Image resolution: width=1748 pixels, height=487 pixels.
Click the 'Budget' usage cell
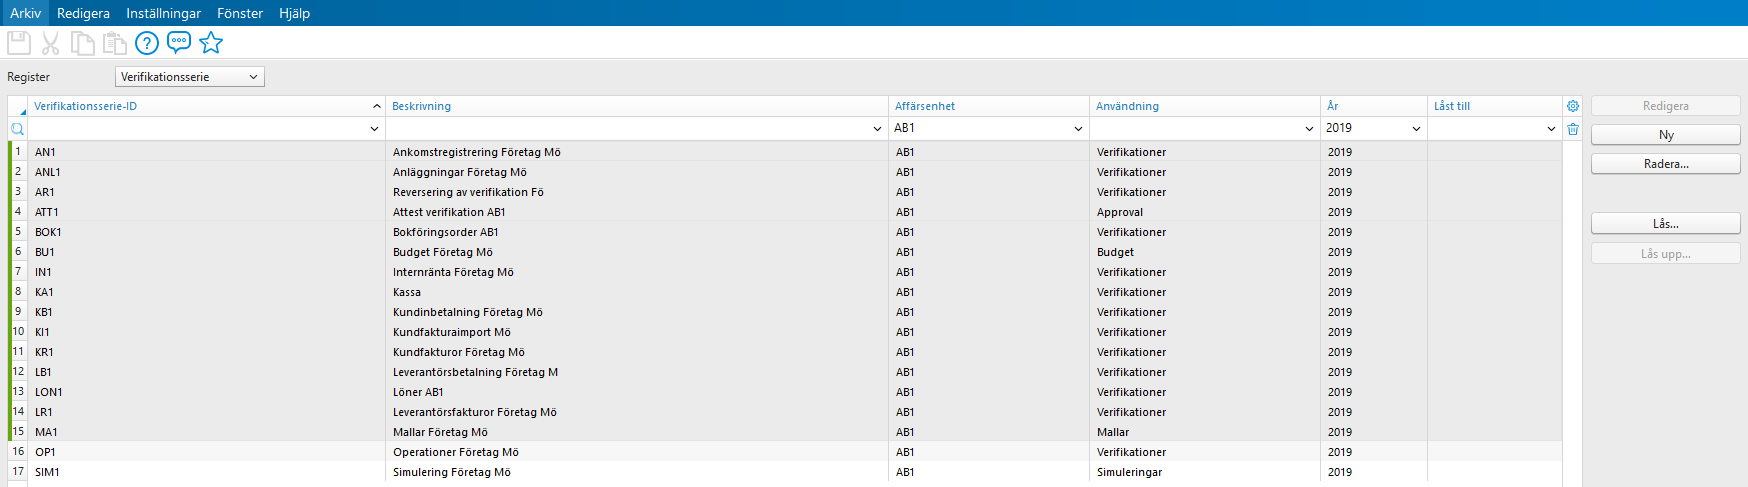[x=1116, y=252]
